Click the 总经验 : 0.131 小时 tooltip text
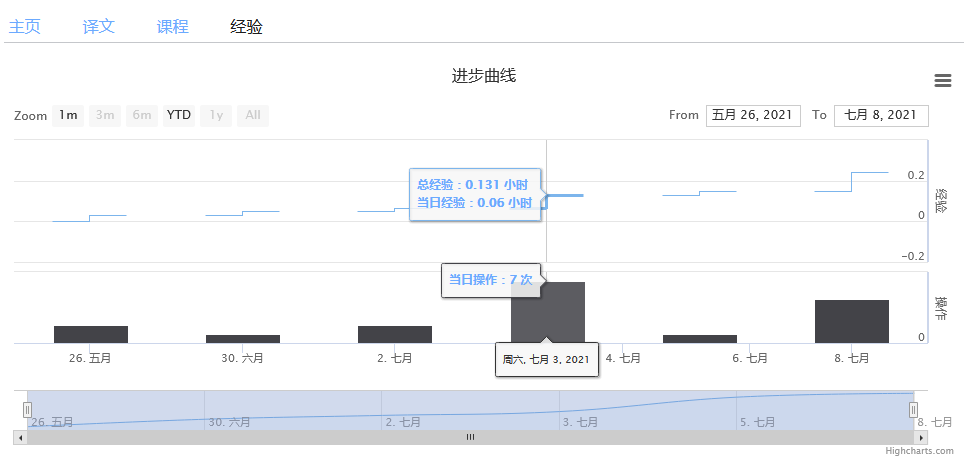 click(x=474, y=184)
